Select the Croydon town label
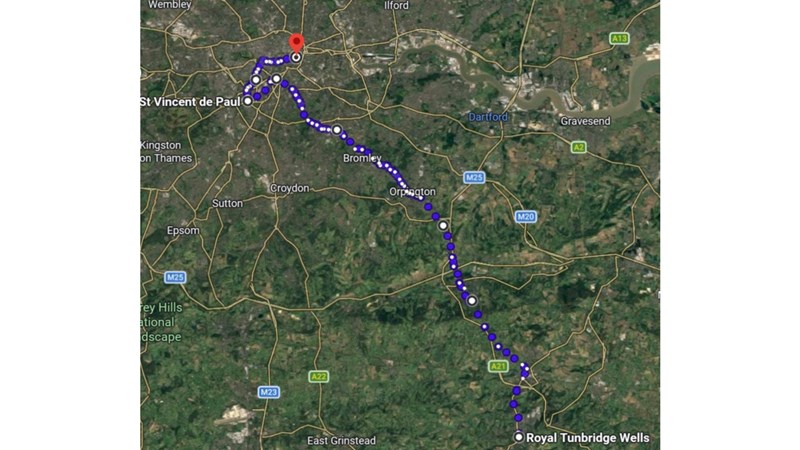800x450 pixels. click(x=290, y=188)
